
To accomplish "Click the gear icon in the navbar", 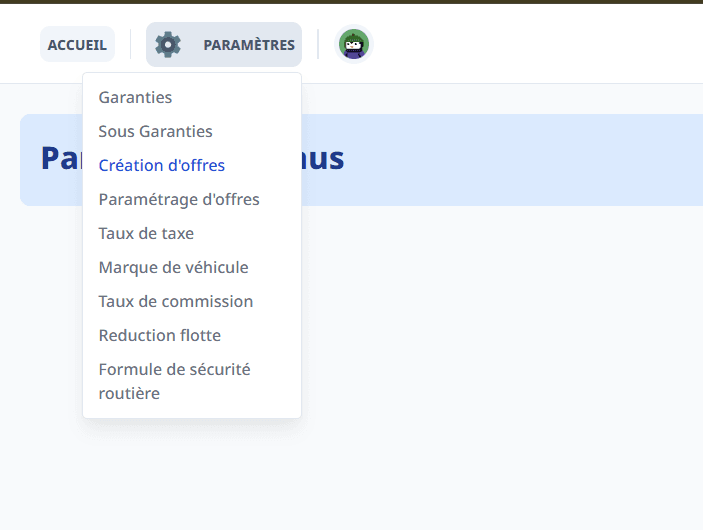I will point(168,44).
